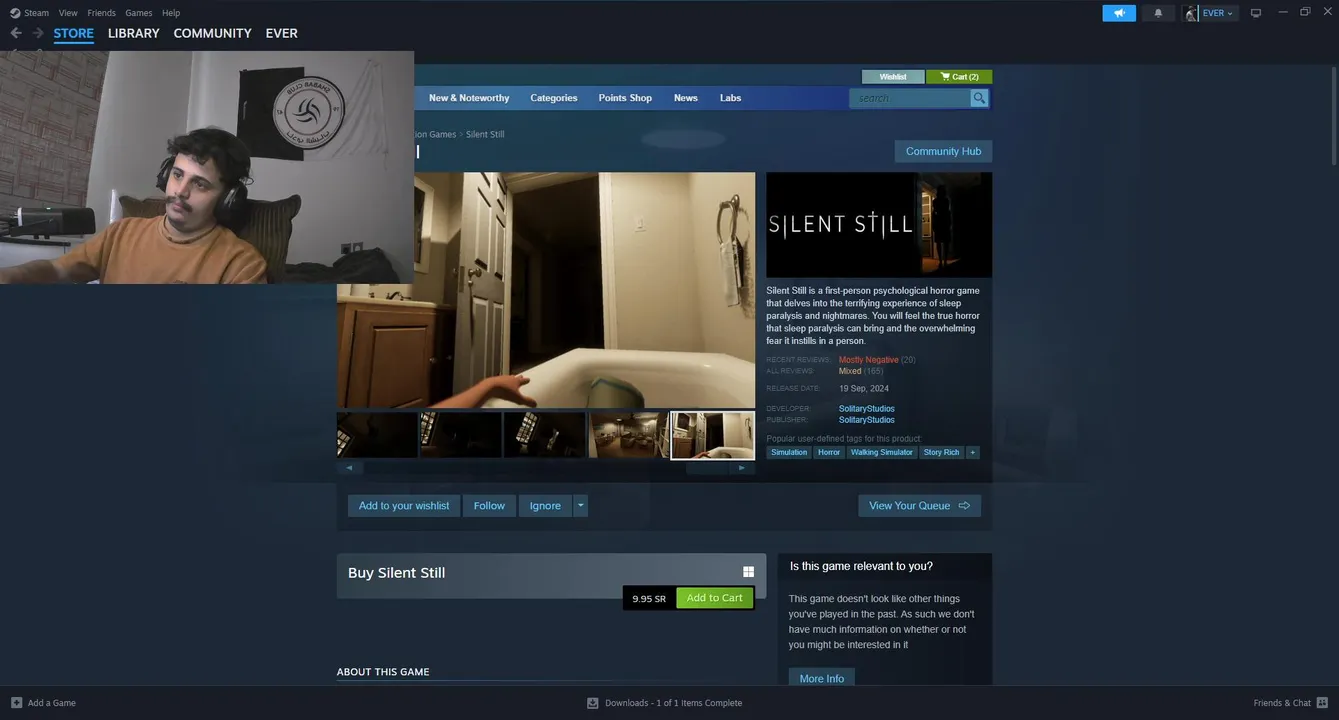
Task: Follow Silent Still
Action: 489,506
